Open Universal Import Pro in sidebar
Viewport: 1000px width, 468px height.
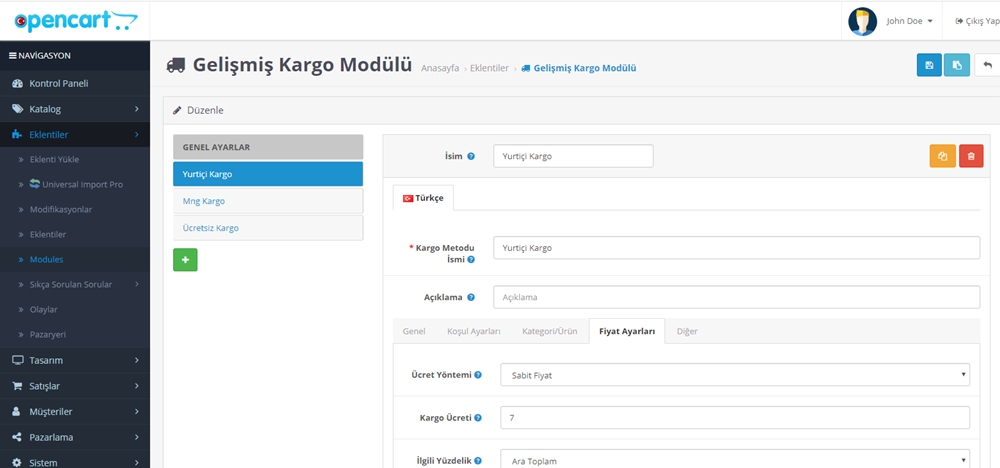(x=82, y=184)
